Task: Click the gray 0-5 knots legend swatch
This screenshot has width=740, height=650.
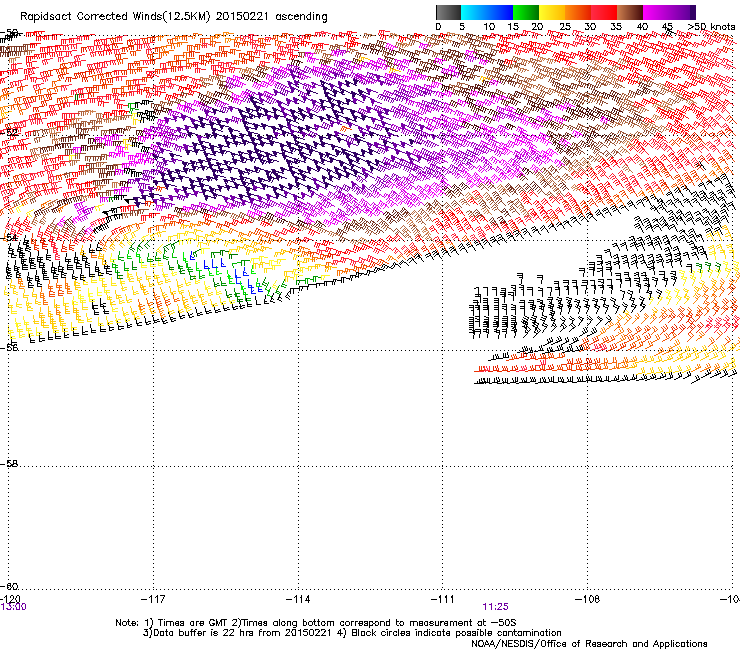Action: [x=448, y=12]
